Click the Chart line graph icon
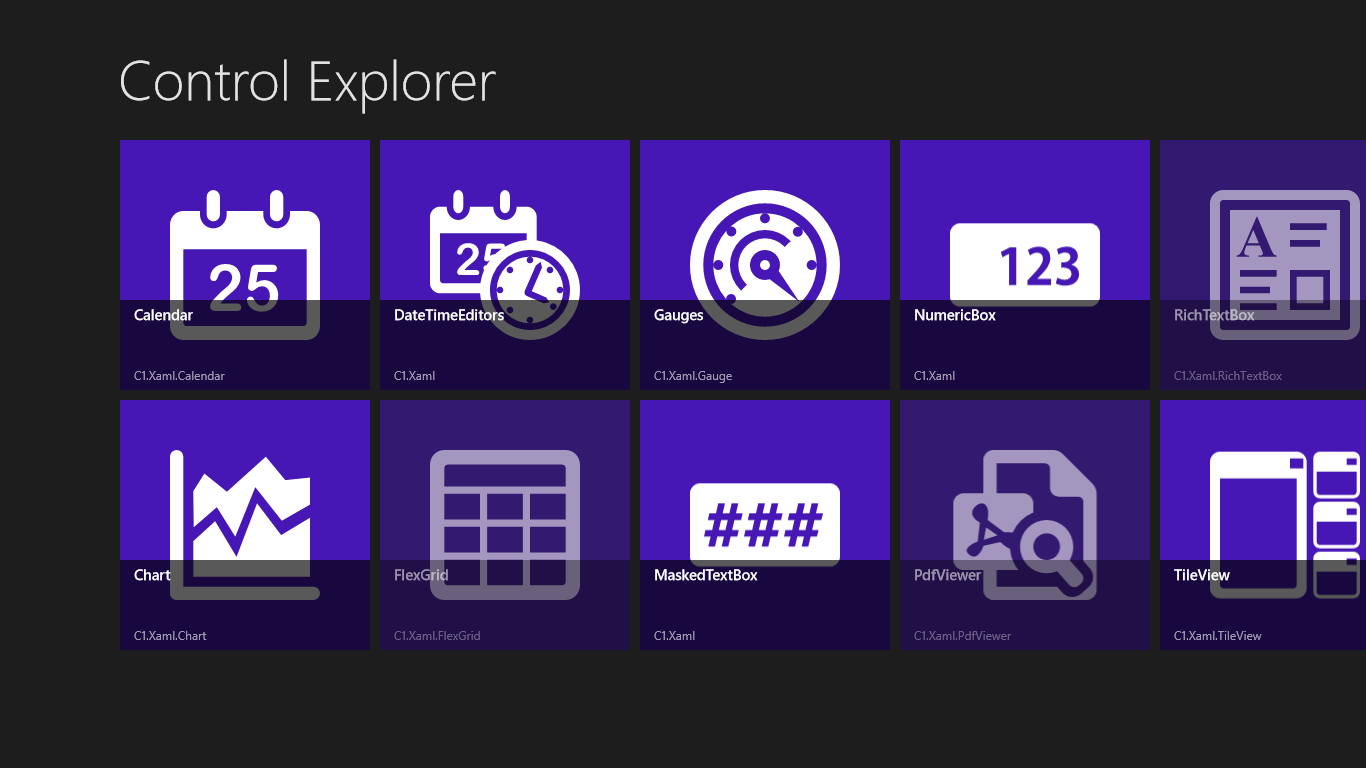Viewport: 1366px width, 768px height. click(245, 525)
